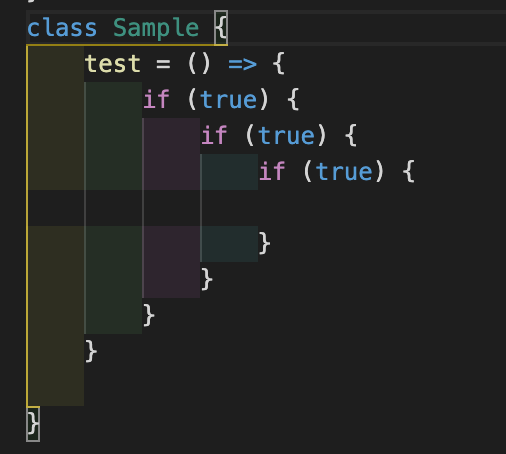Click the closing brace of the test function
The height and width of the screenshot is (454, 506).
click(91, 351)
